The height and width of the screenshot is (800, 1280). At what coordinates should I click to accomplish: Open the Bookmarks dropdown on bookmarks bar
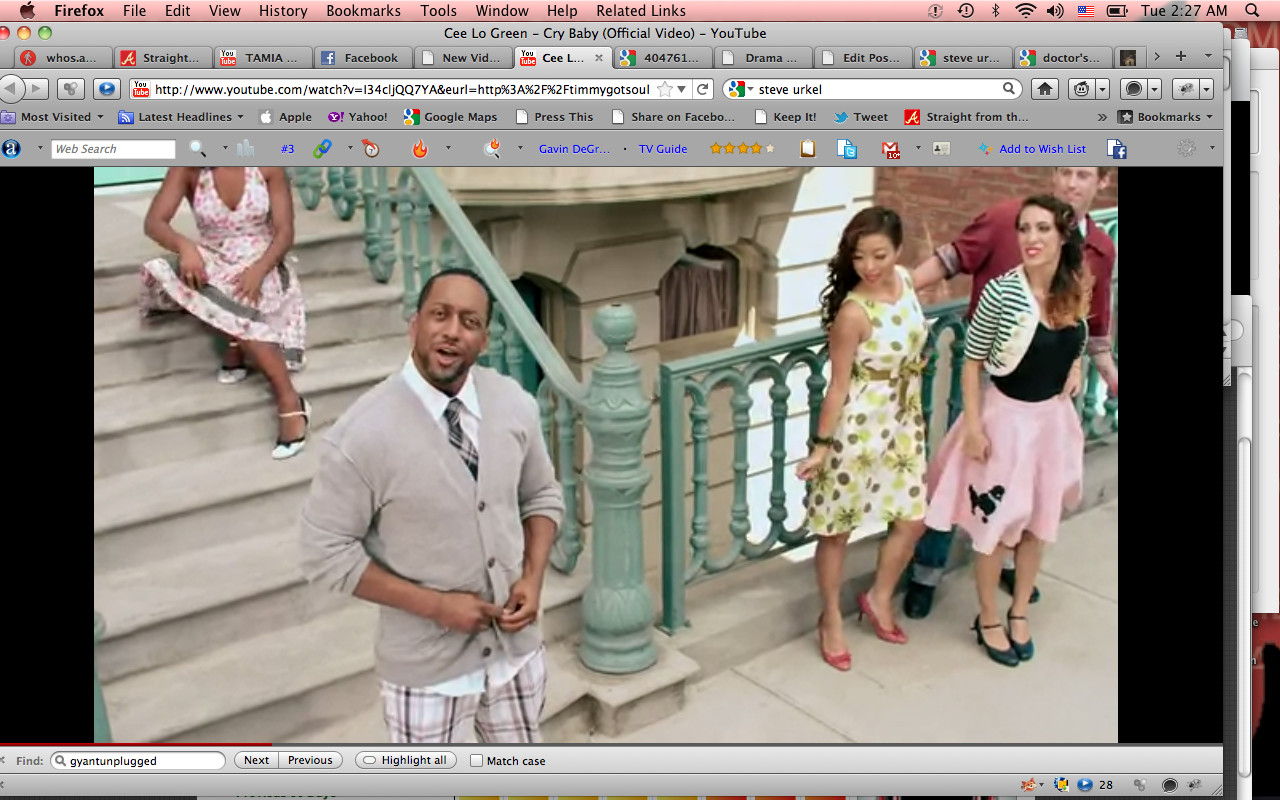pyautogui.click(x=1167, y=117)
